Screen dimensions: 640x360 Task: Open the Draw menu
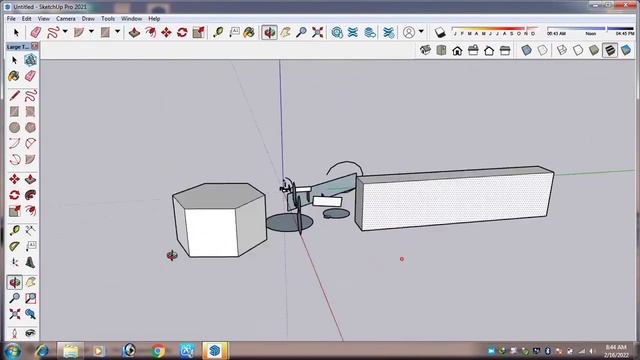point(88,19)
